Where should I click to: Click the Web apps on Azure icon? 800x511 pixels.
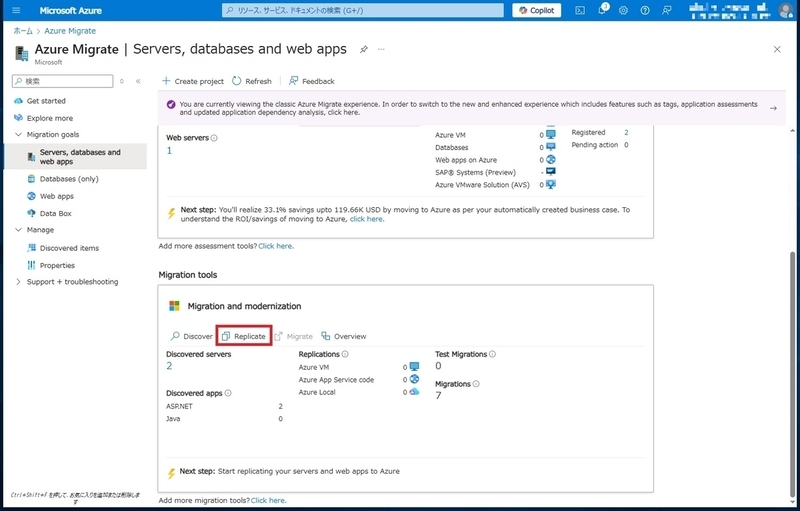[x=551, y=160]
